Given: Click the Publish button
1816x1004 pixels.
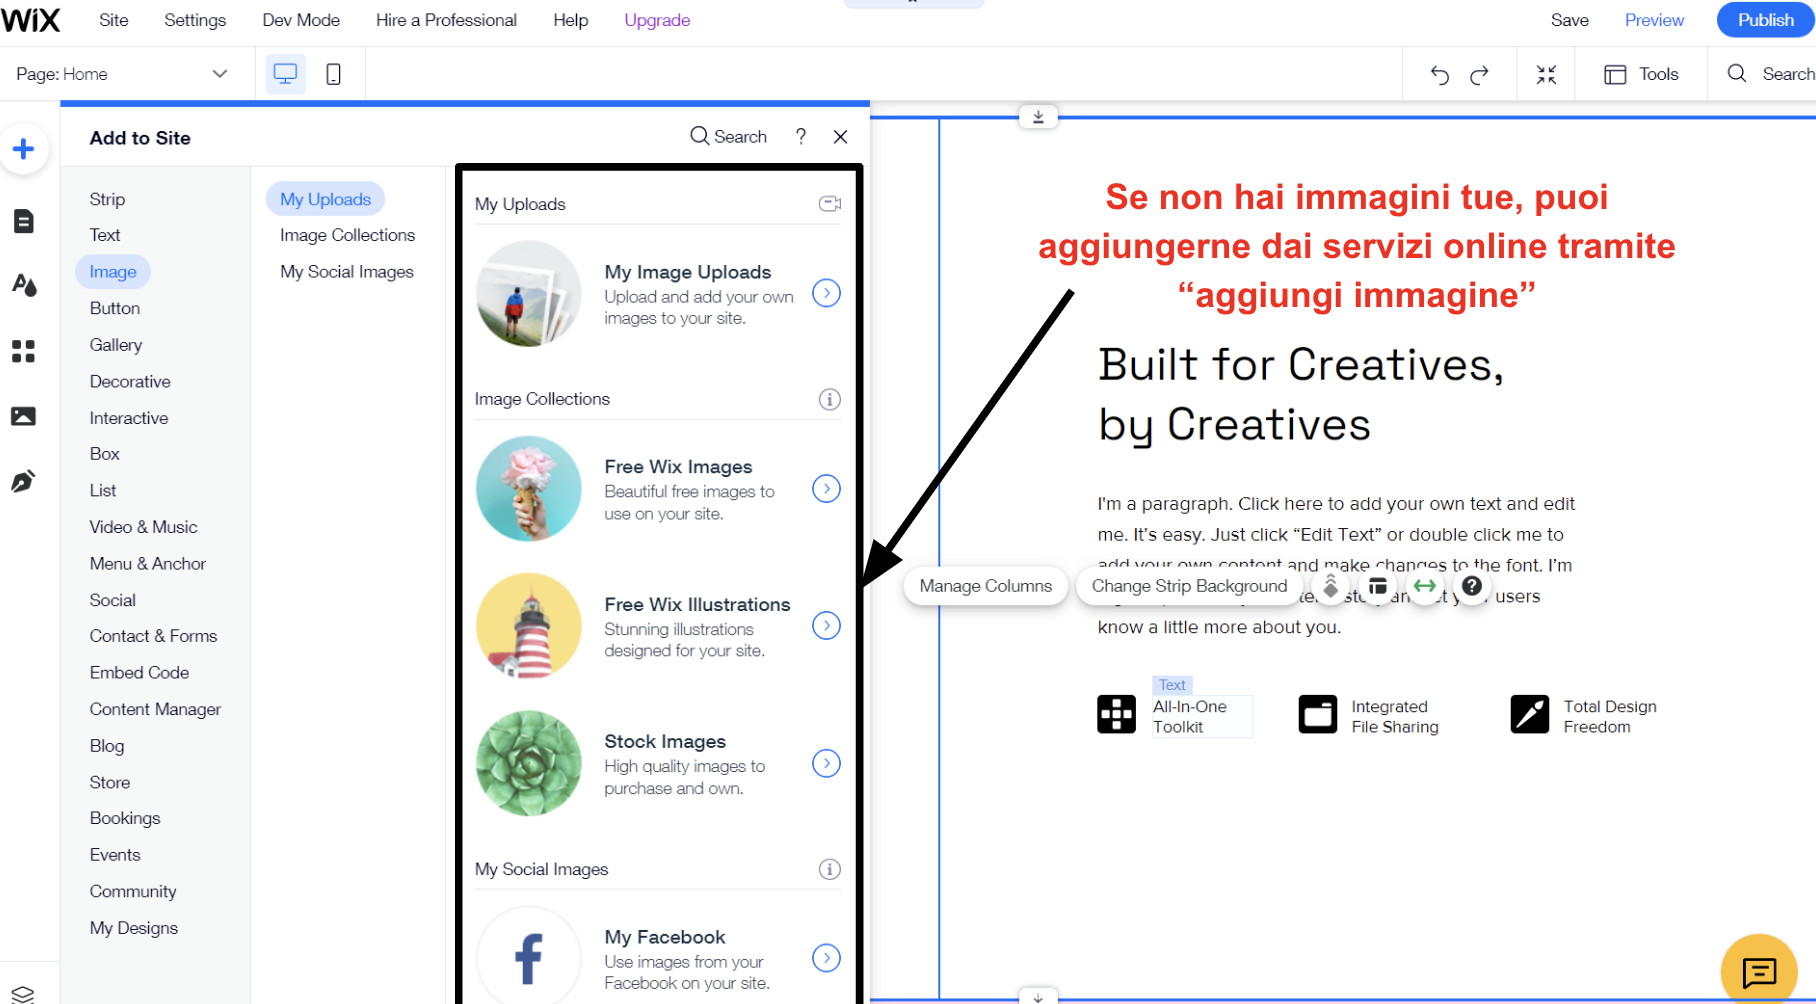Looking at the screenshot, I should point(1765,20).
